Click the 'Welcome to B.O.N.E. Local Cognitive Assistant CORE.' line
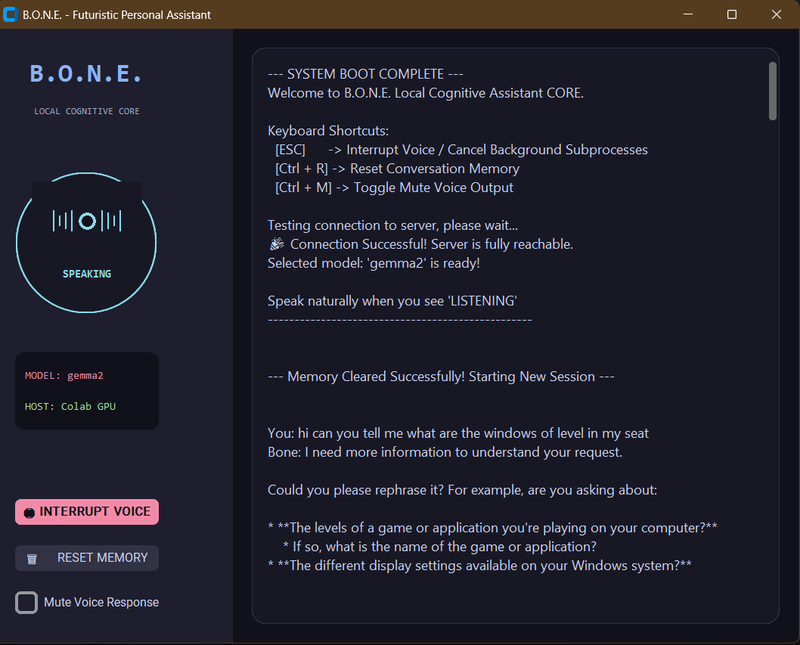Image resolution: width=800 pixels, height=645 pixels. coord(426,93)
